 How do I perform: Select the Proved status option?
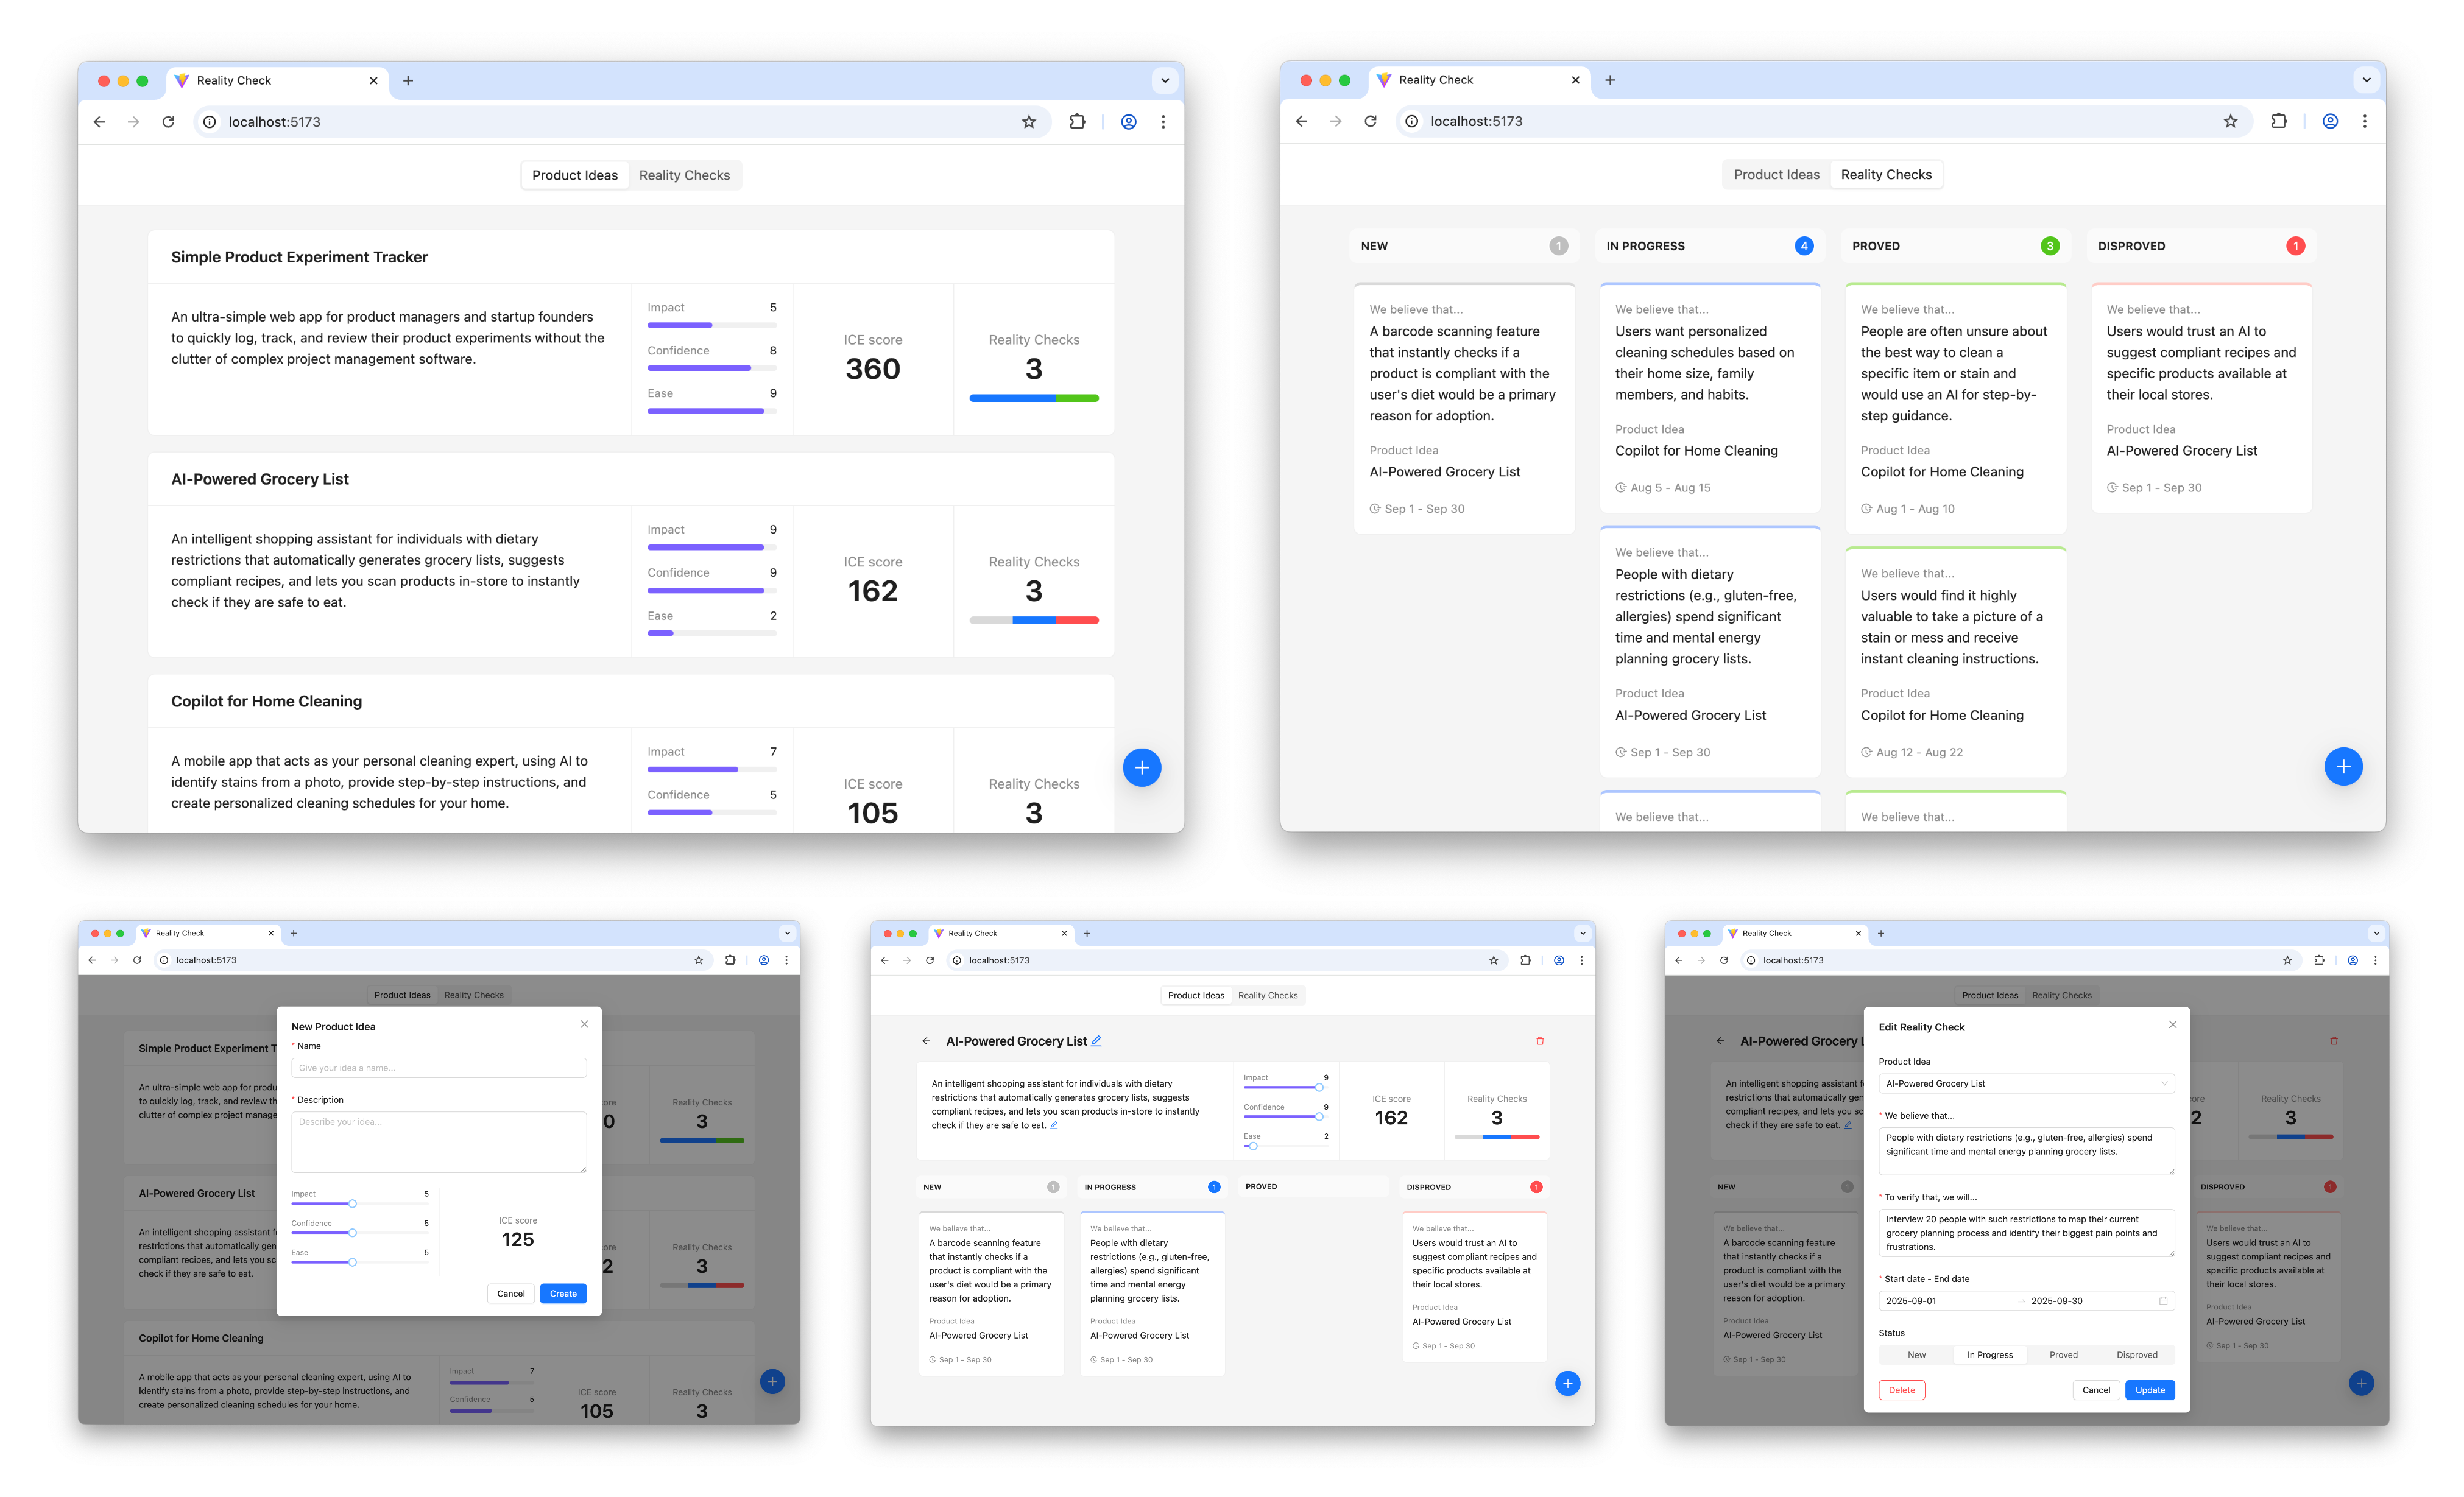2063,1355
